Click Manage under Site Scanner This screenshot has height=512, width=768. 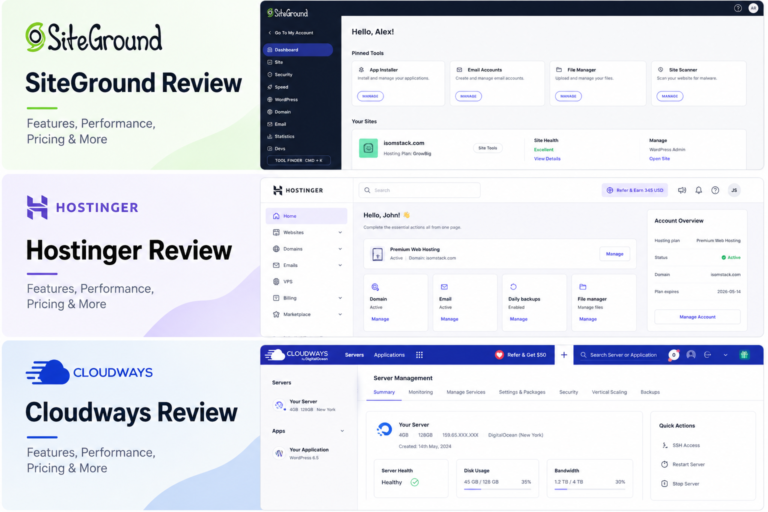point(670,96)
